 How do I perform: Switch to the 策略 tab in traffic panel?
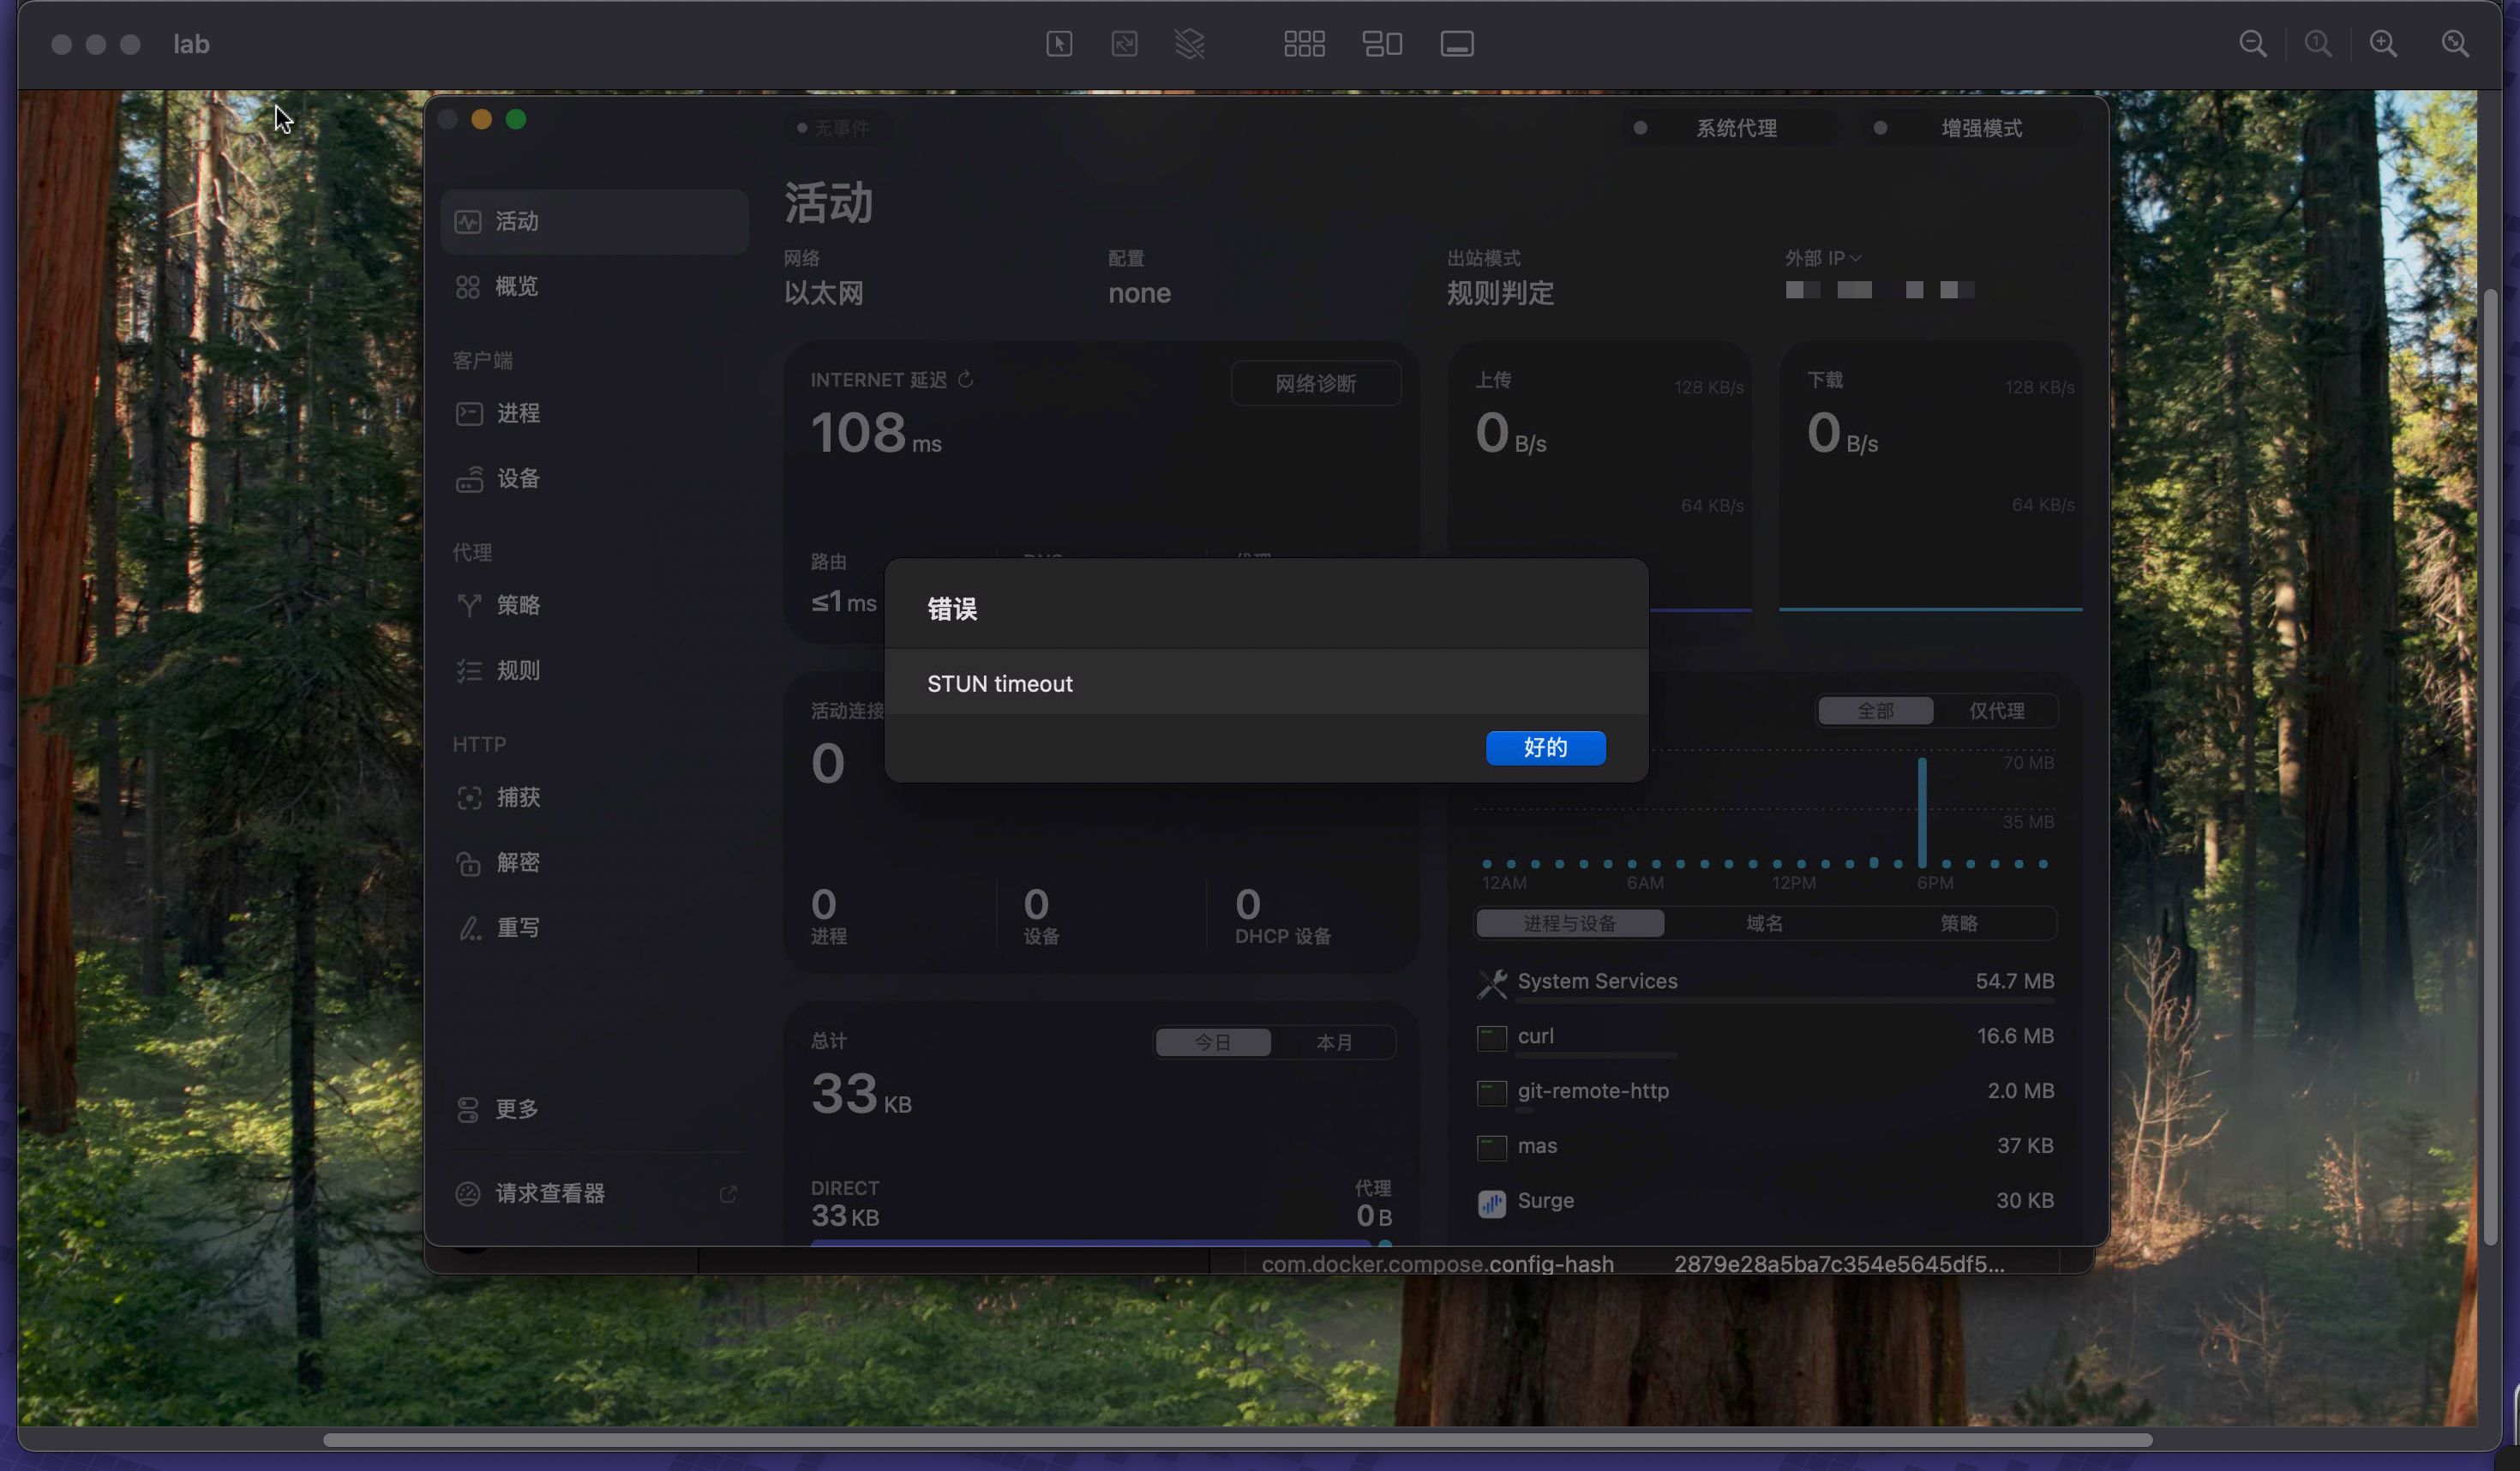[x=1958, y=923]
